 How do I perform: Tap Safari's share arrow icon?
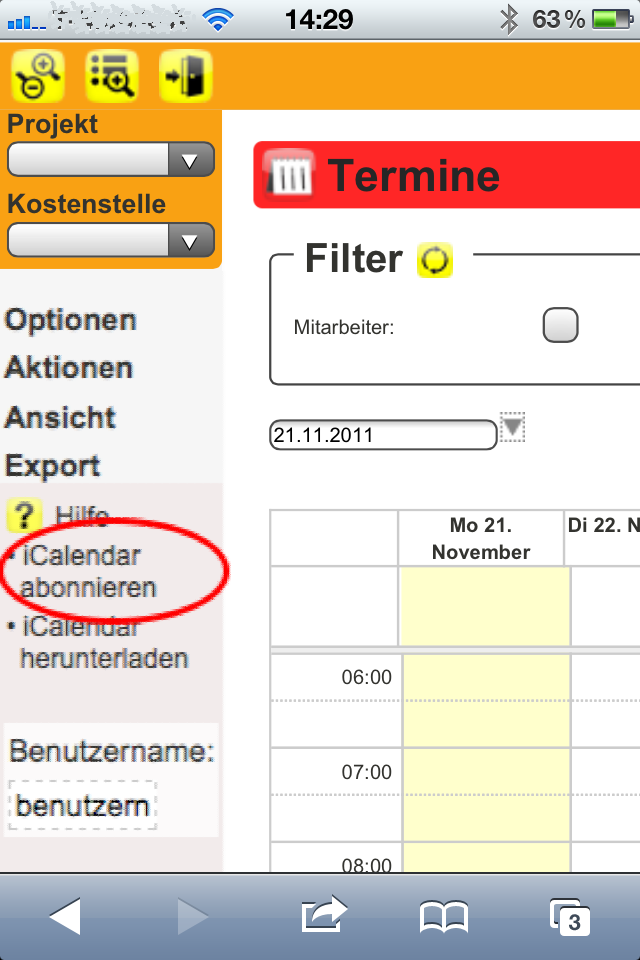(x=324, y=916)
